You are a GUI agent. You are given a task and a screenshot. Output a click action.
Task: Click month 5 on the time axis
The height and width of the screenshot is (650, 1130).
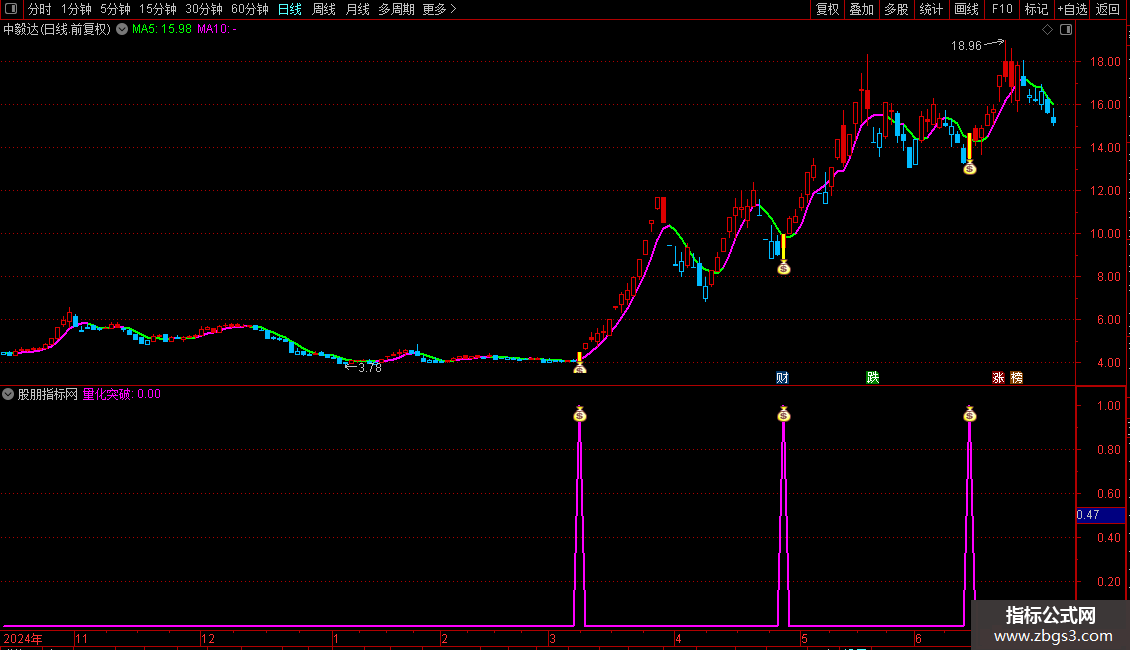click(804, 638)
